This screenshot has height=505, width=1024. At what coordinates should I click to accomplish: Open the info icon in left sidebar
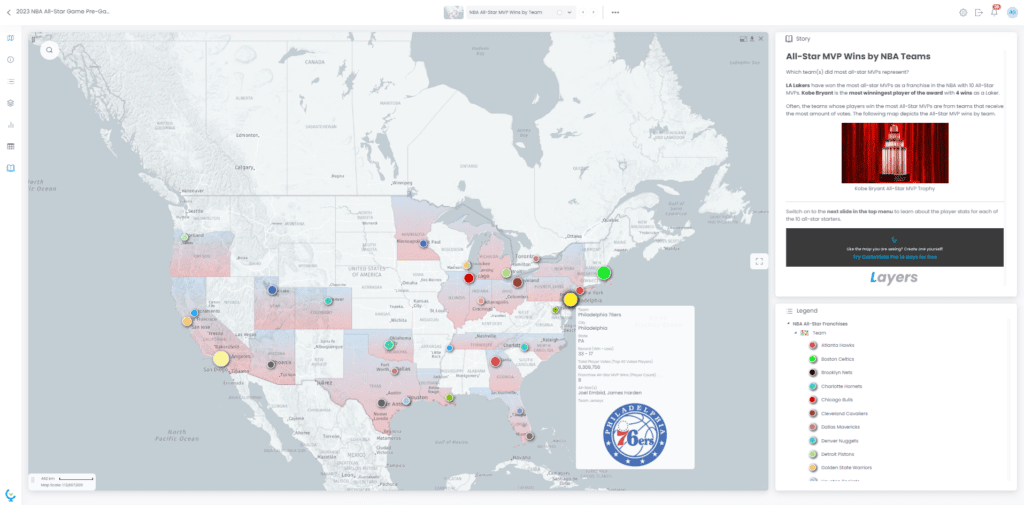tap(10, 59)
